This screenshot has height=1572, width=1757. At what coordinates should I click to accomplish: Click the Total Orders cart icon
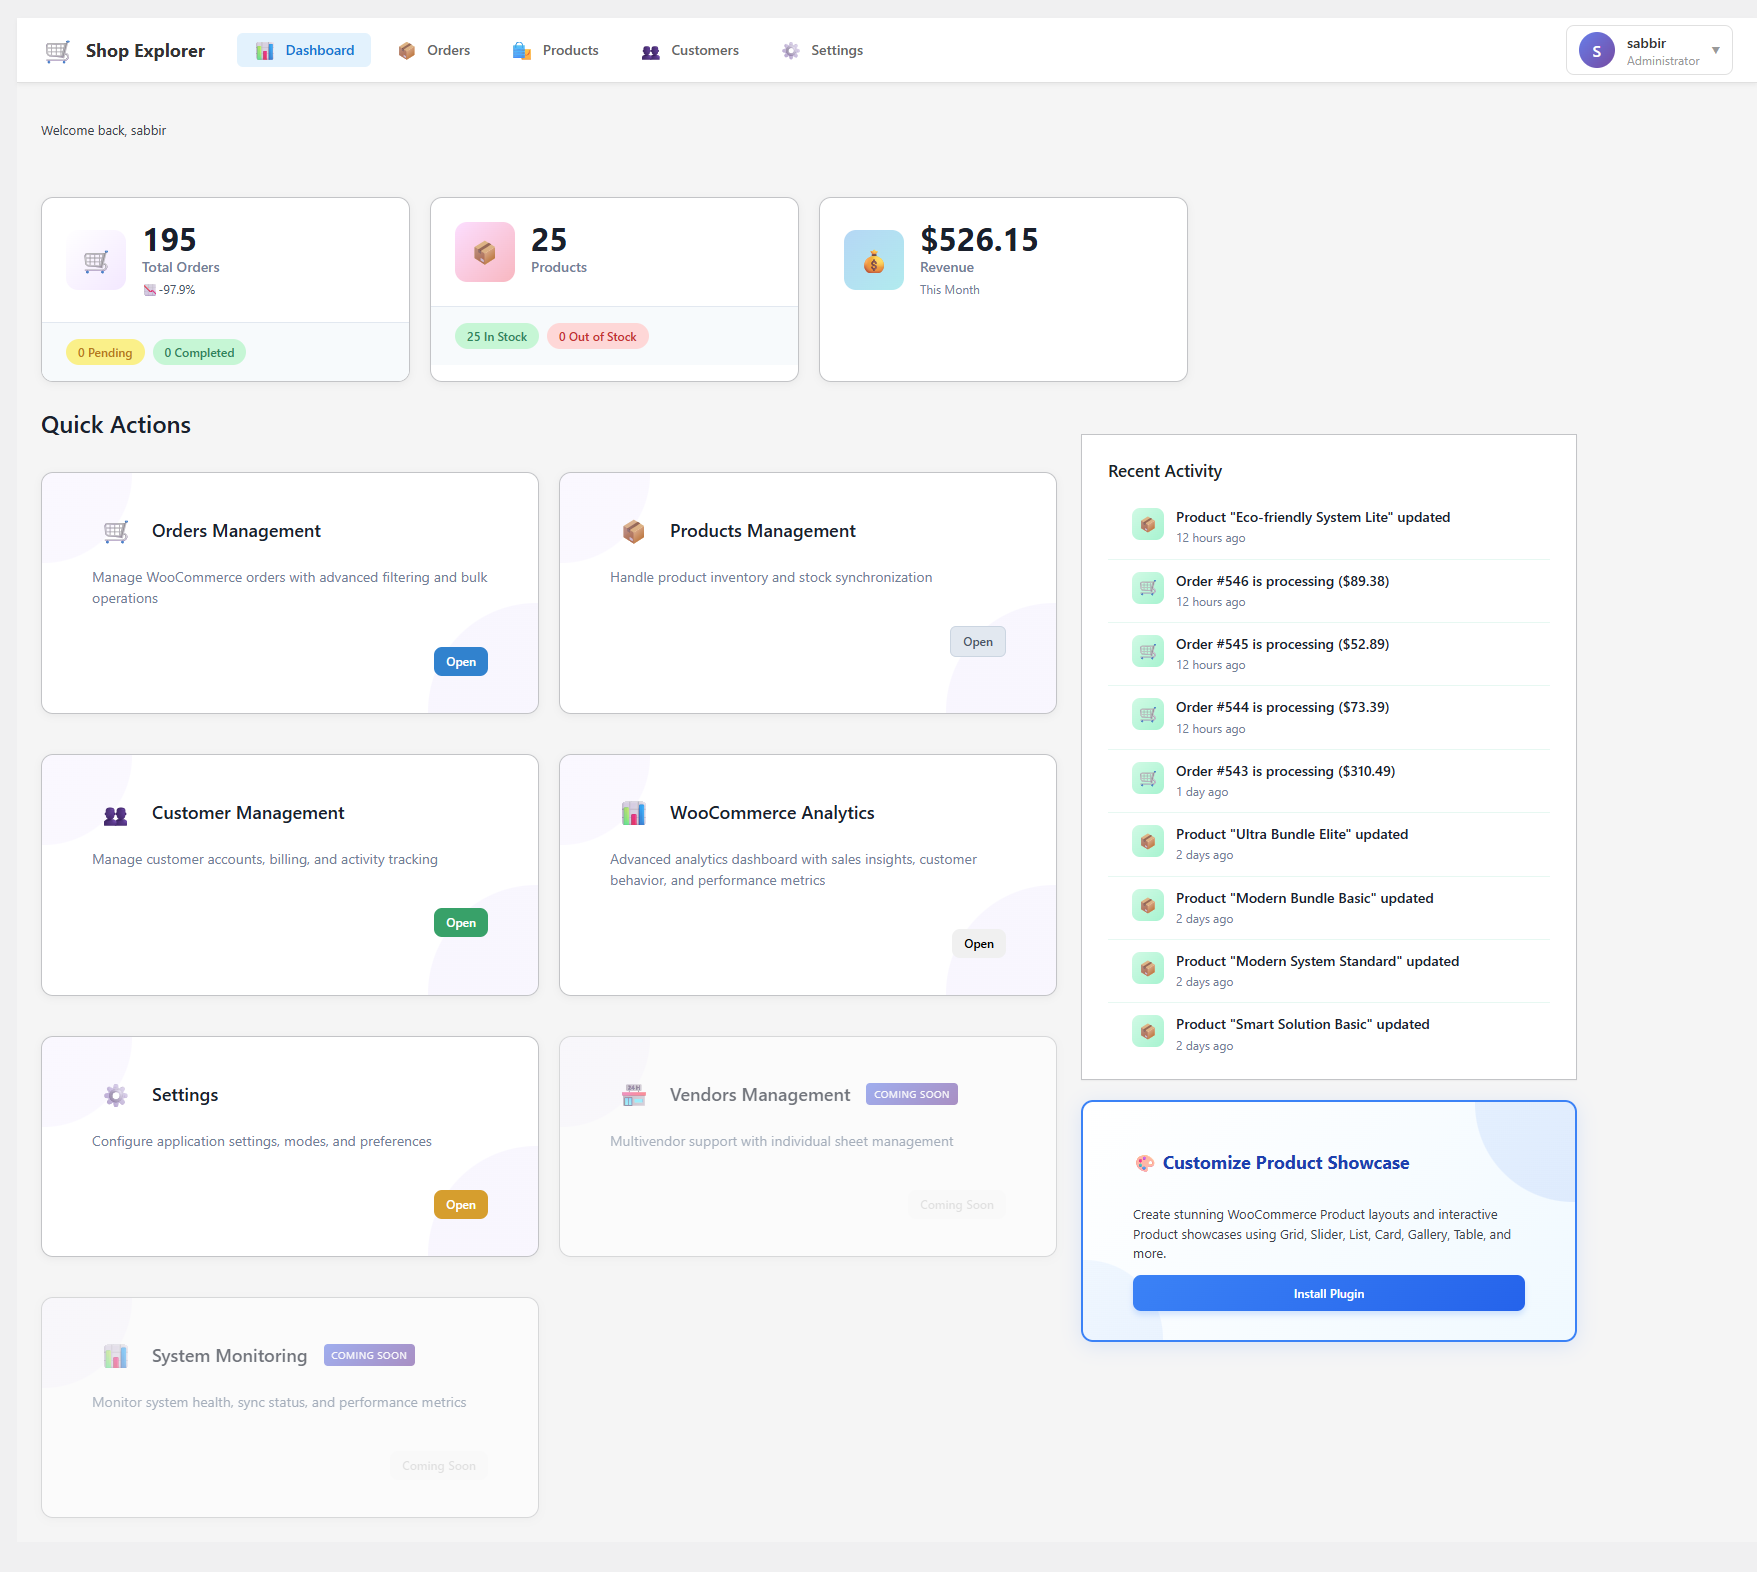tap(96, 261)
